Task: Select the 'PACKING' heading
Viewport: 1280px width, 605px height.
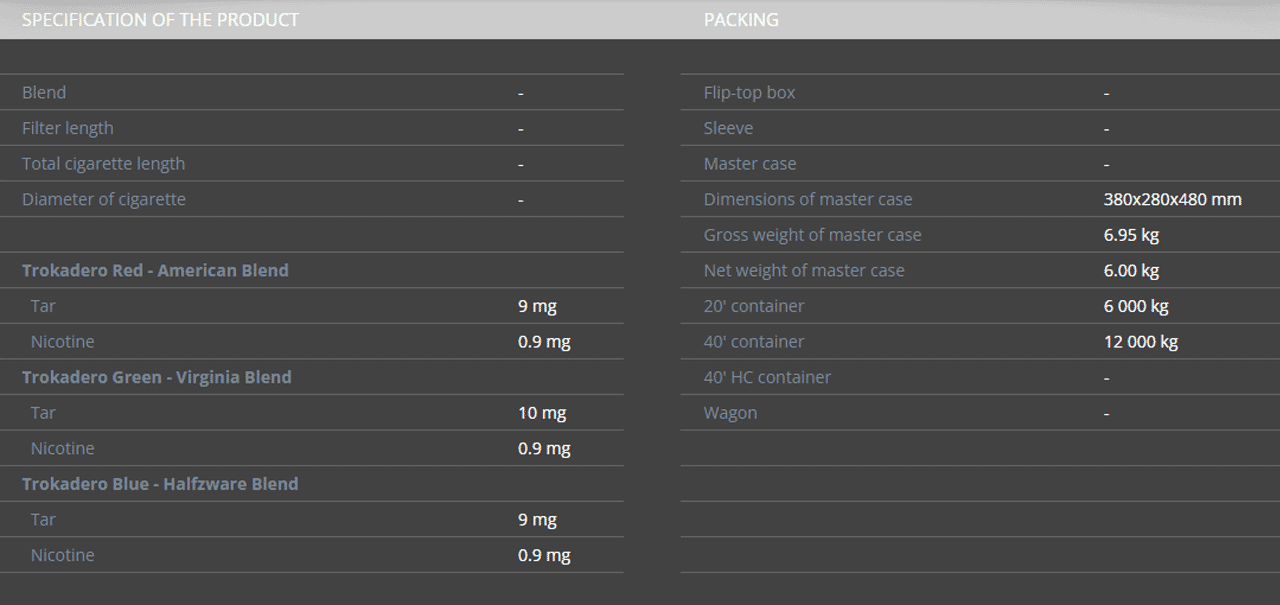Action: (741, 20)
